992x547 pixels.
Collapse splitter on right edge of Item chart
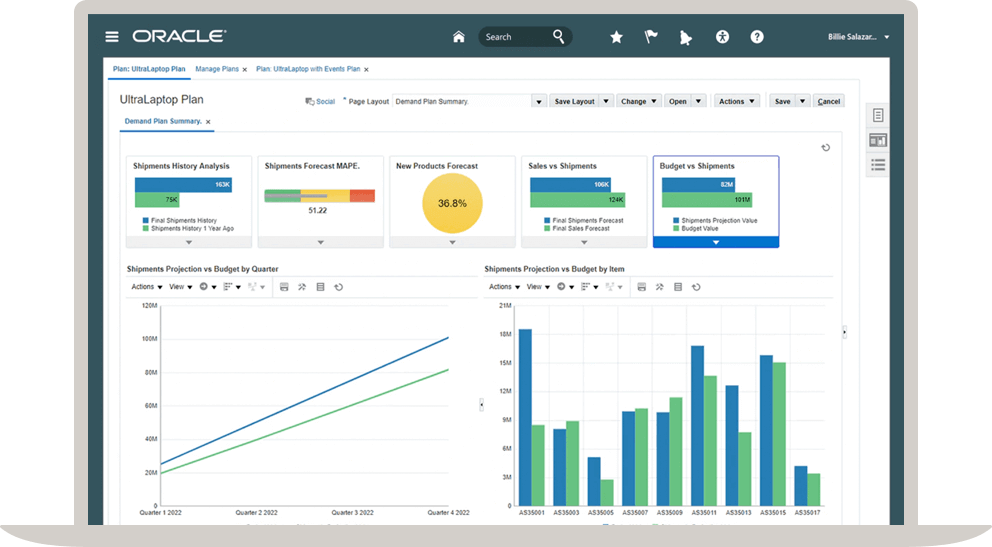click(x=844, y=332)
